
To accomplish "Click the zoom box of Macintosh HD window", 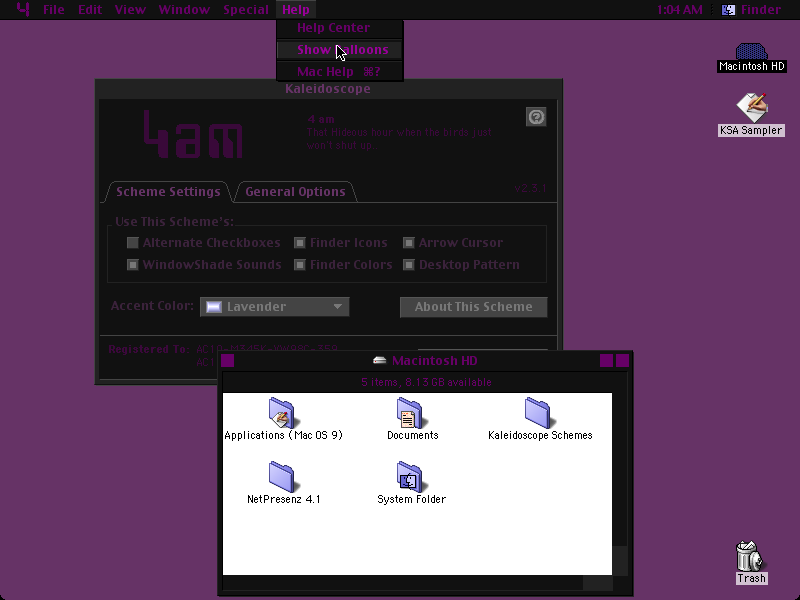I will [x=607, y=361].
